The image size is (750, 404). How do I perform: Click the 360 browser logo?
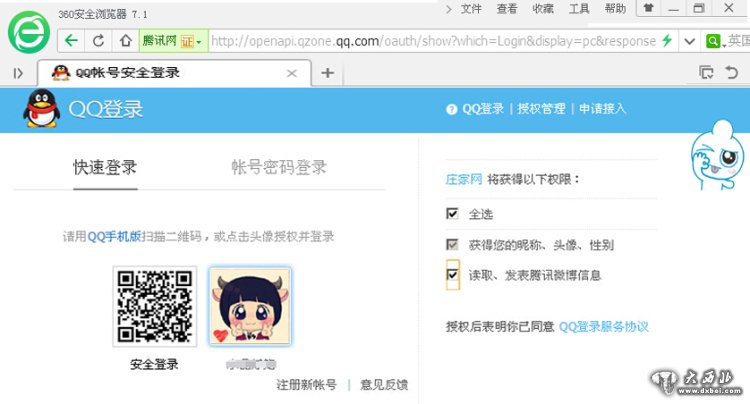coord(28,31)
